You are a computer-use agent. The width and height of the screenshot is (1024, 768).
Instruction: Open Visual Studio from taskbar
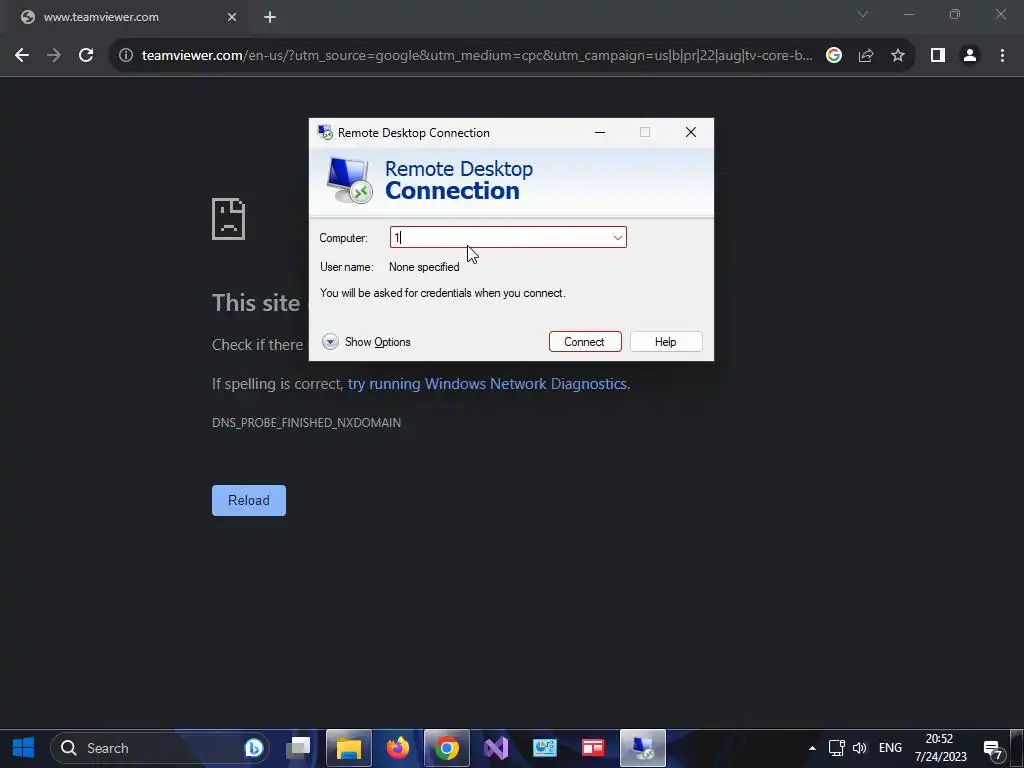pyautogui.click(x=496, y=748)
